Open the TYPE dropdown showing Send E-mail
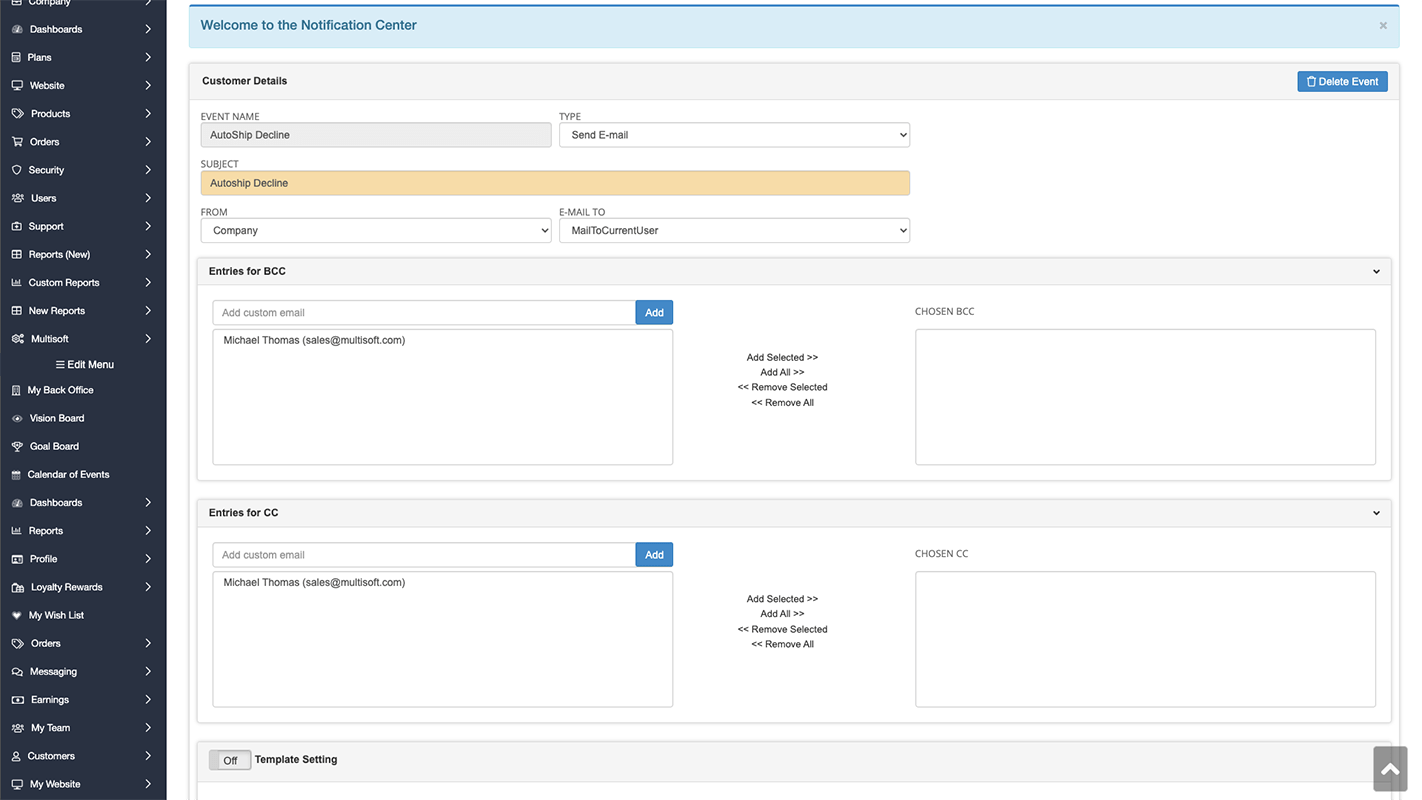Image resolution: width=1422 pixels, height=800 pixels. (x=734, y=134)
